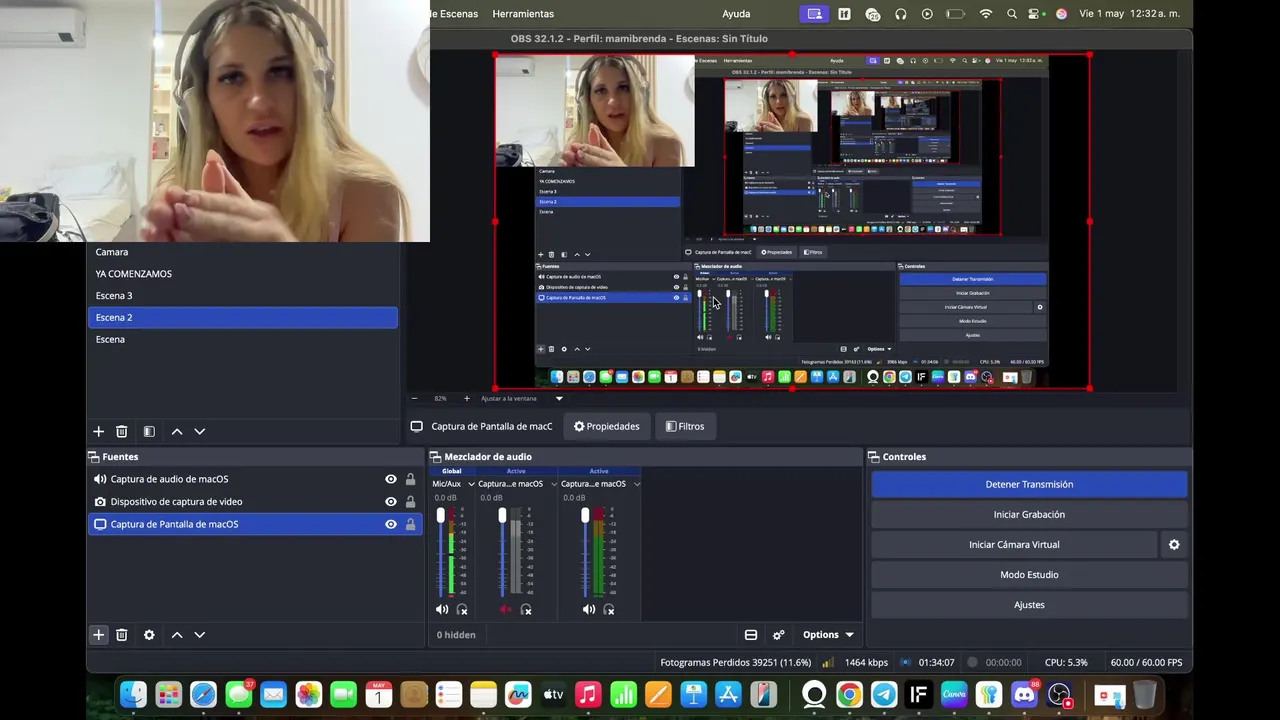Toggle visibility of Dispositivo de captura de vídeo
This screenshot has height=720, width=1280.
click(391, 502)
